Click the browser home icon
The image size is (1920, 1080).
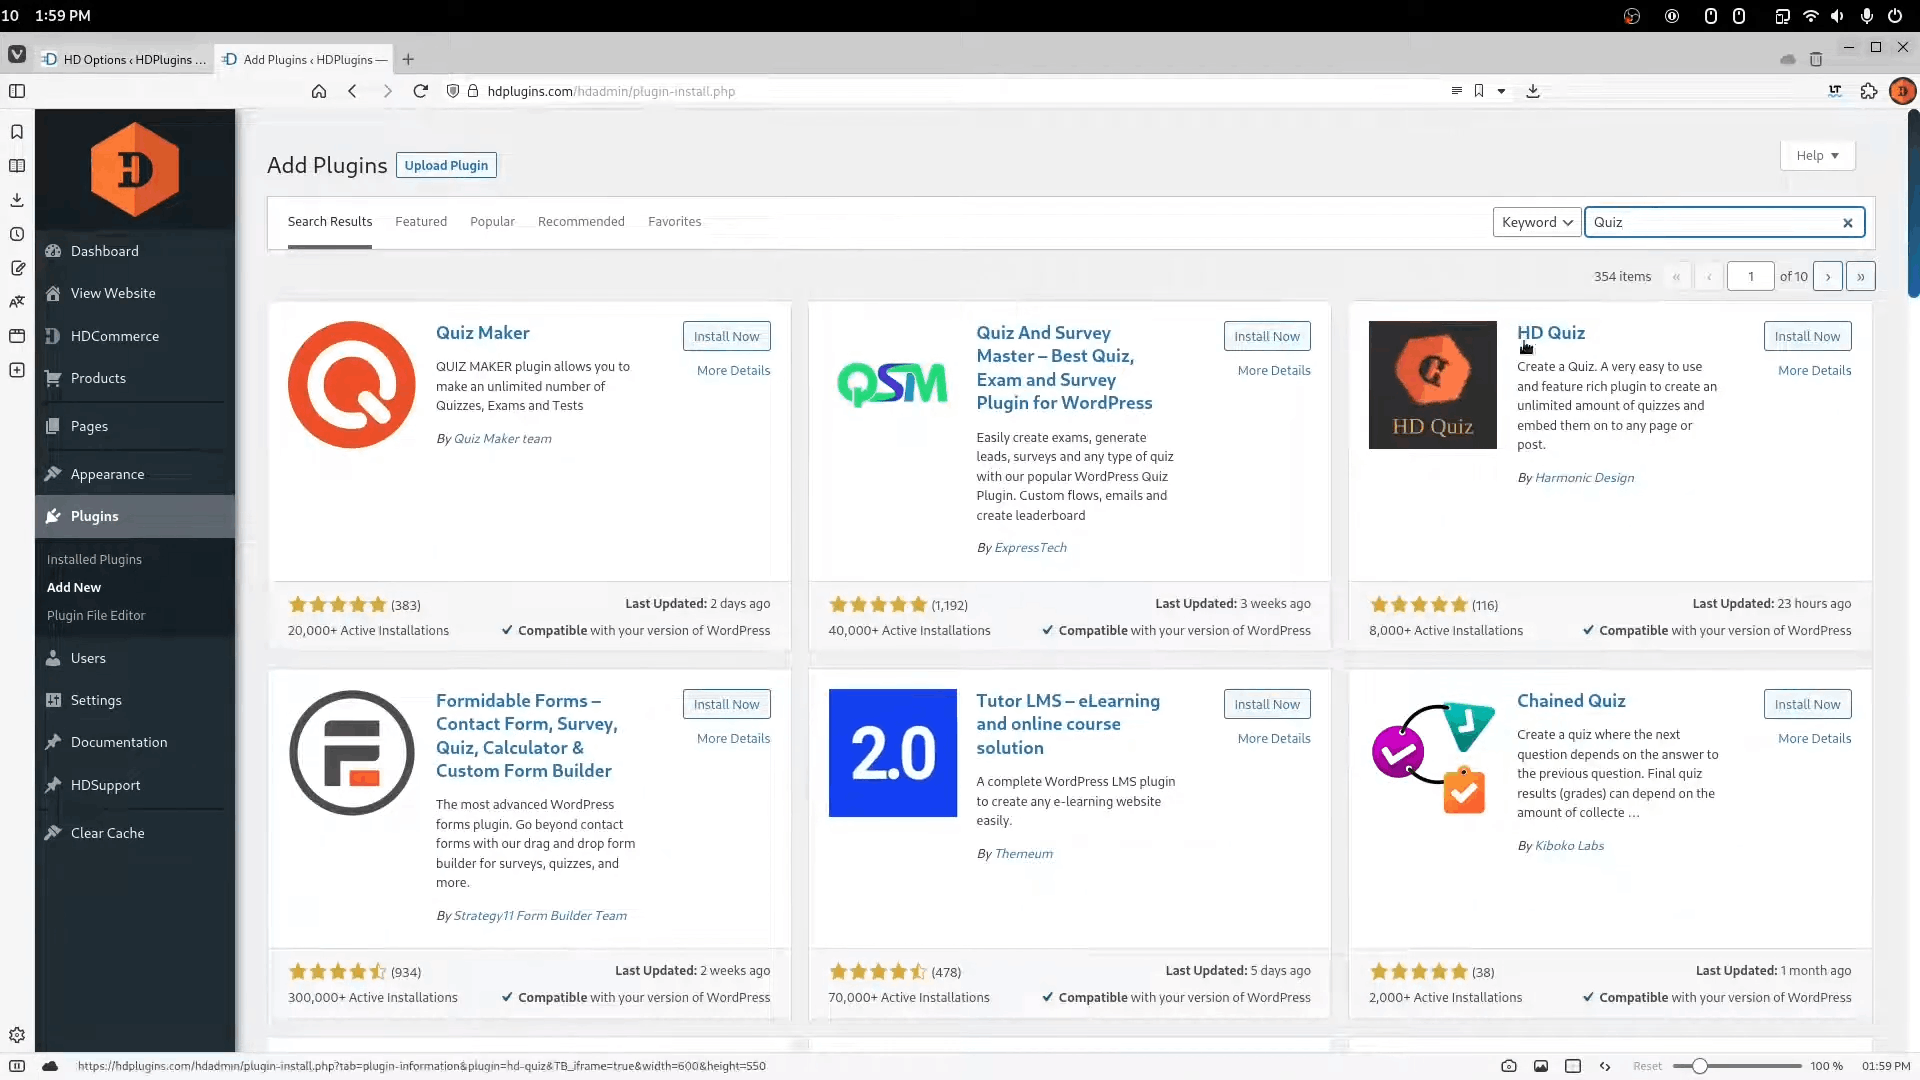(319, 91)
